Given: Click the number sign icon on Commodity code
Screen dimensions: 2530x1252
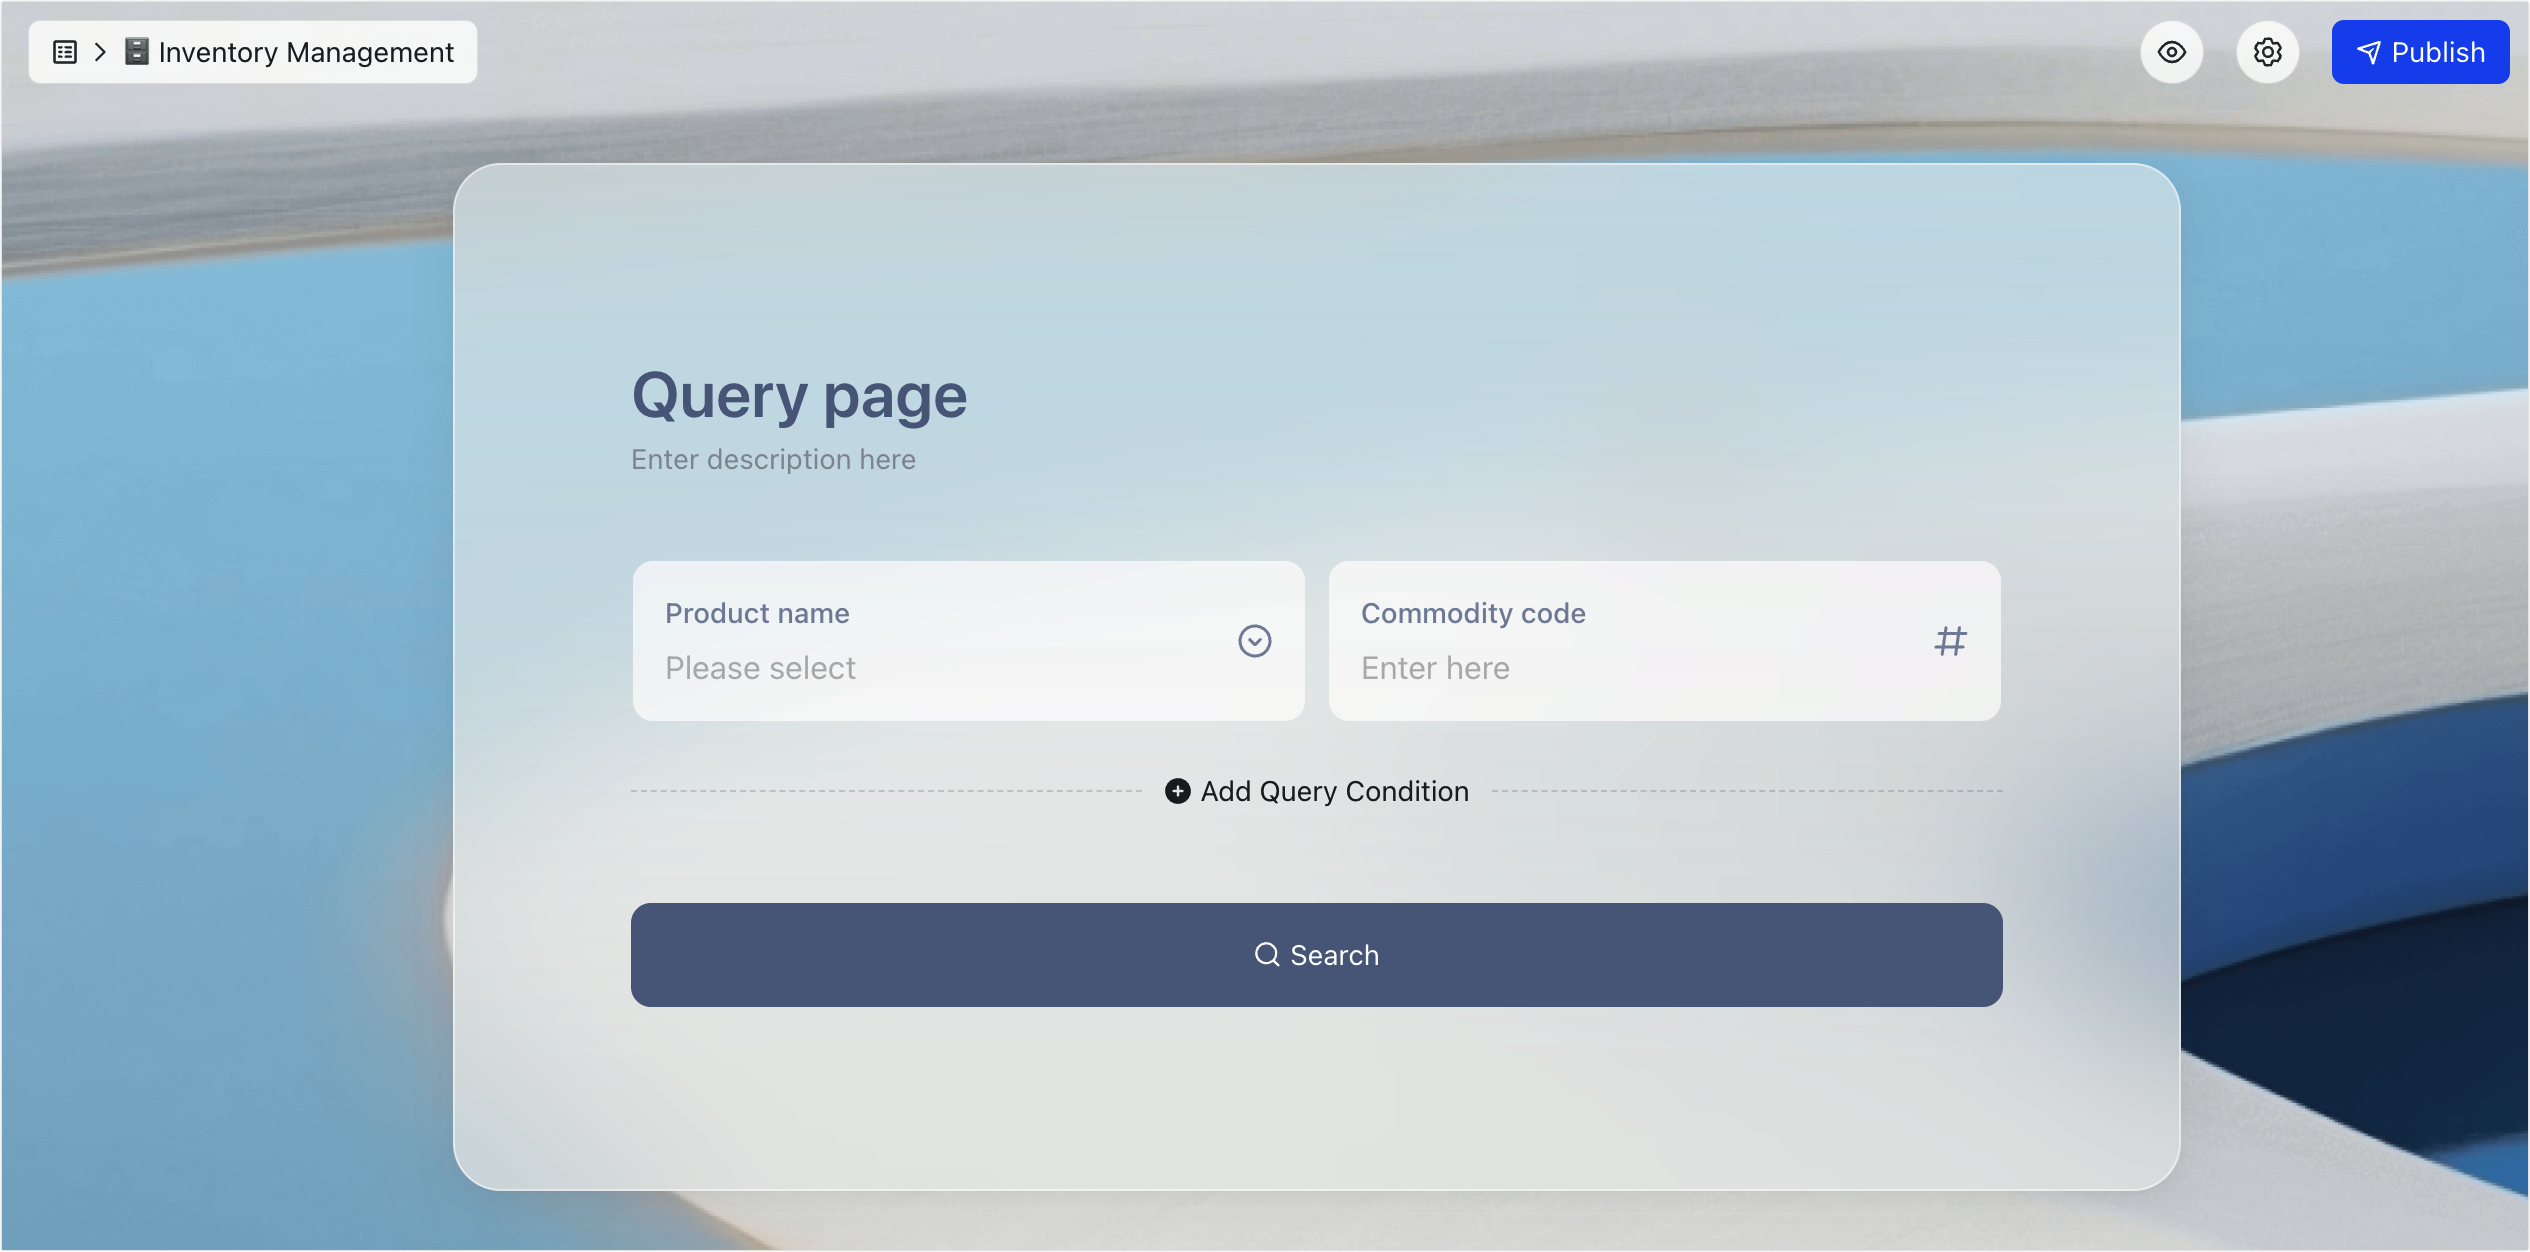Looking at the screenshot, I should coord(1949,641).
